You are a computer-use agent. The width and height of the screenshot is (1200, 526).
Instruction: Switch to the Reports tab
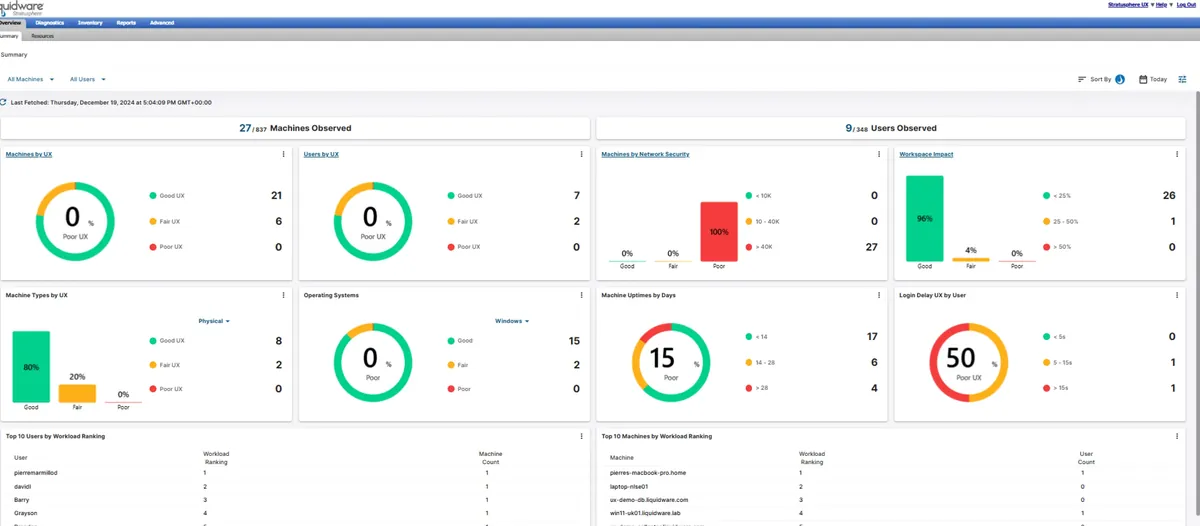tap(126, 21)
